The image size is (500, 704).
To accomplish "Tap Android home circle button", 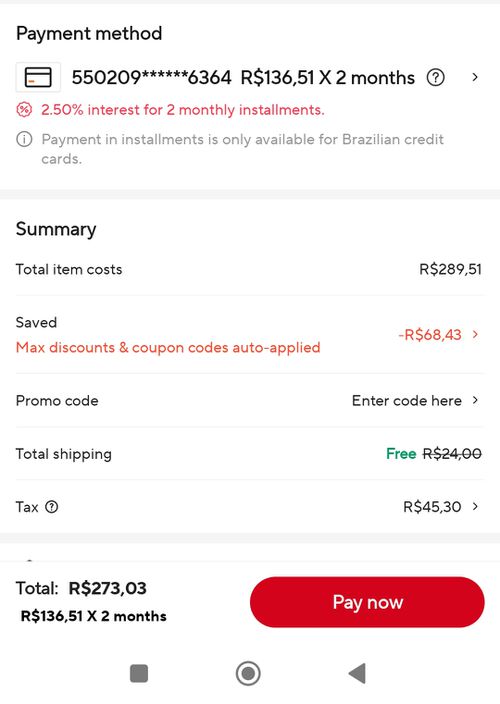I will pyautogui.click(x=248, y=673).
